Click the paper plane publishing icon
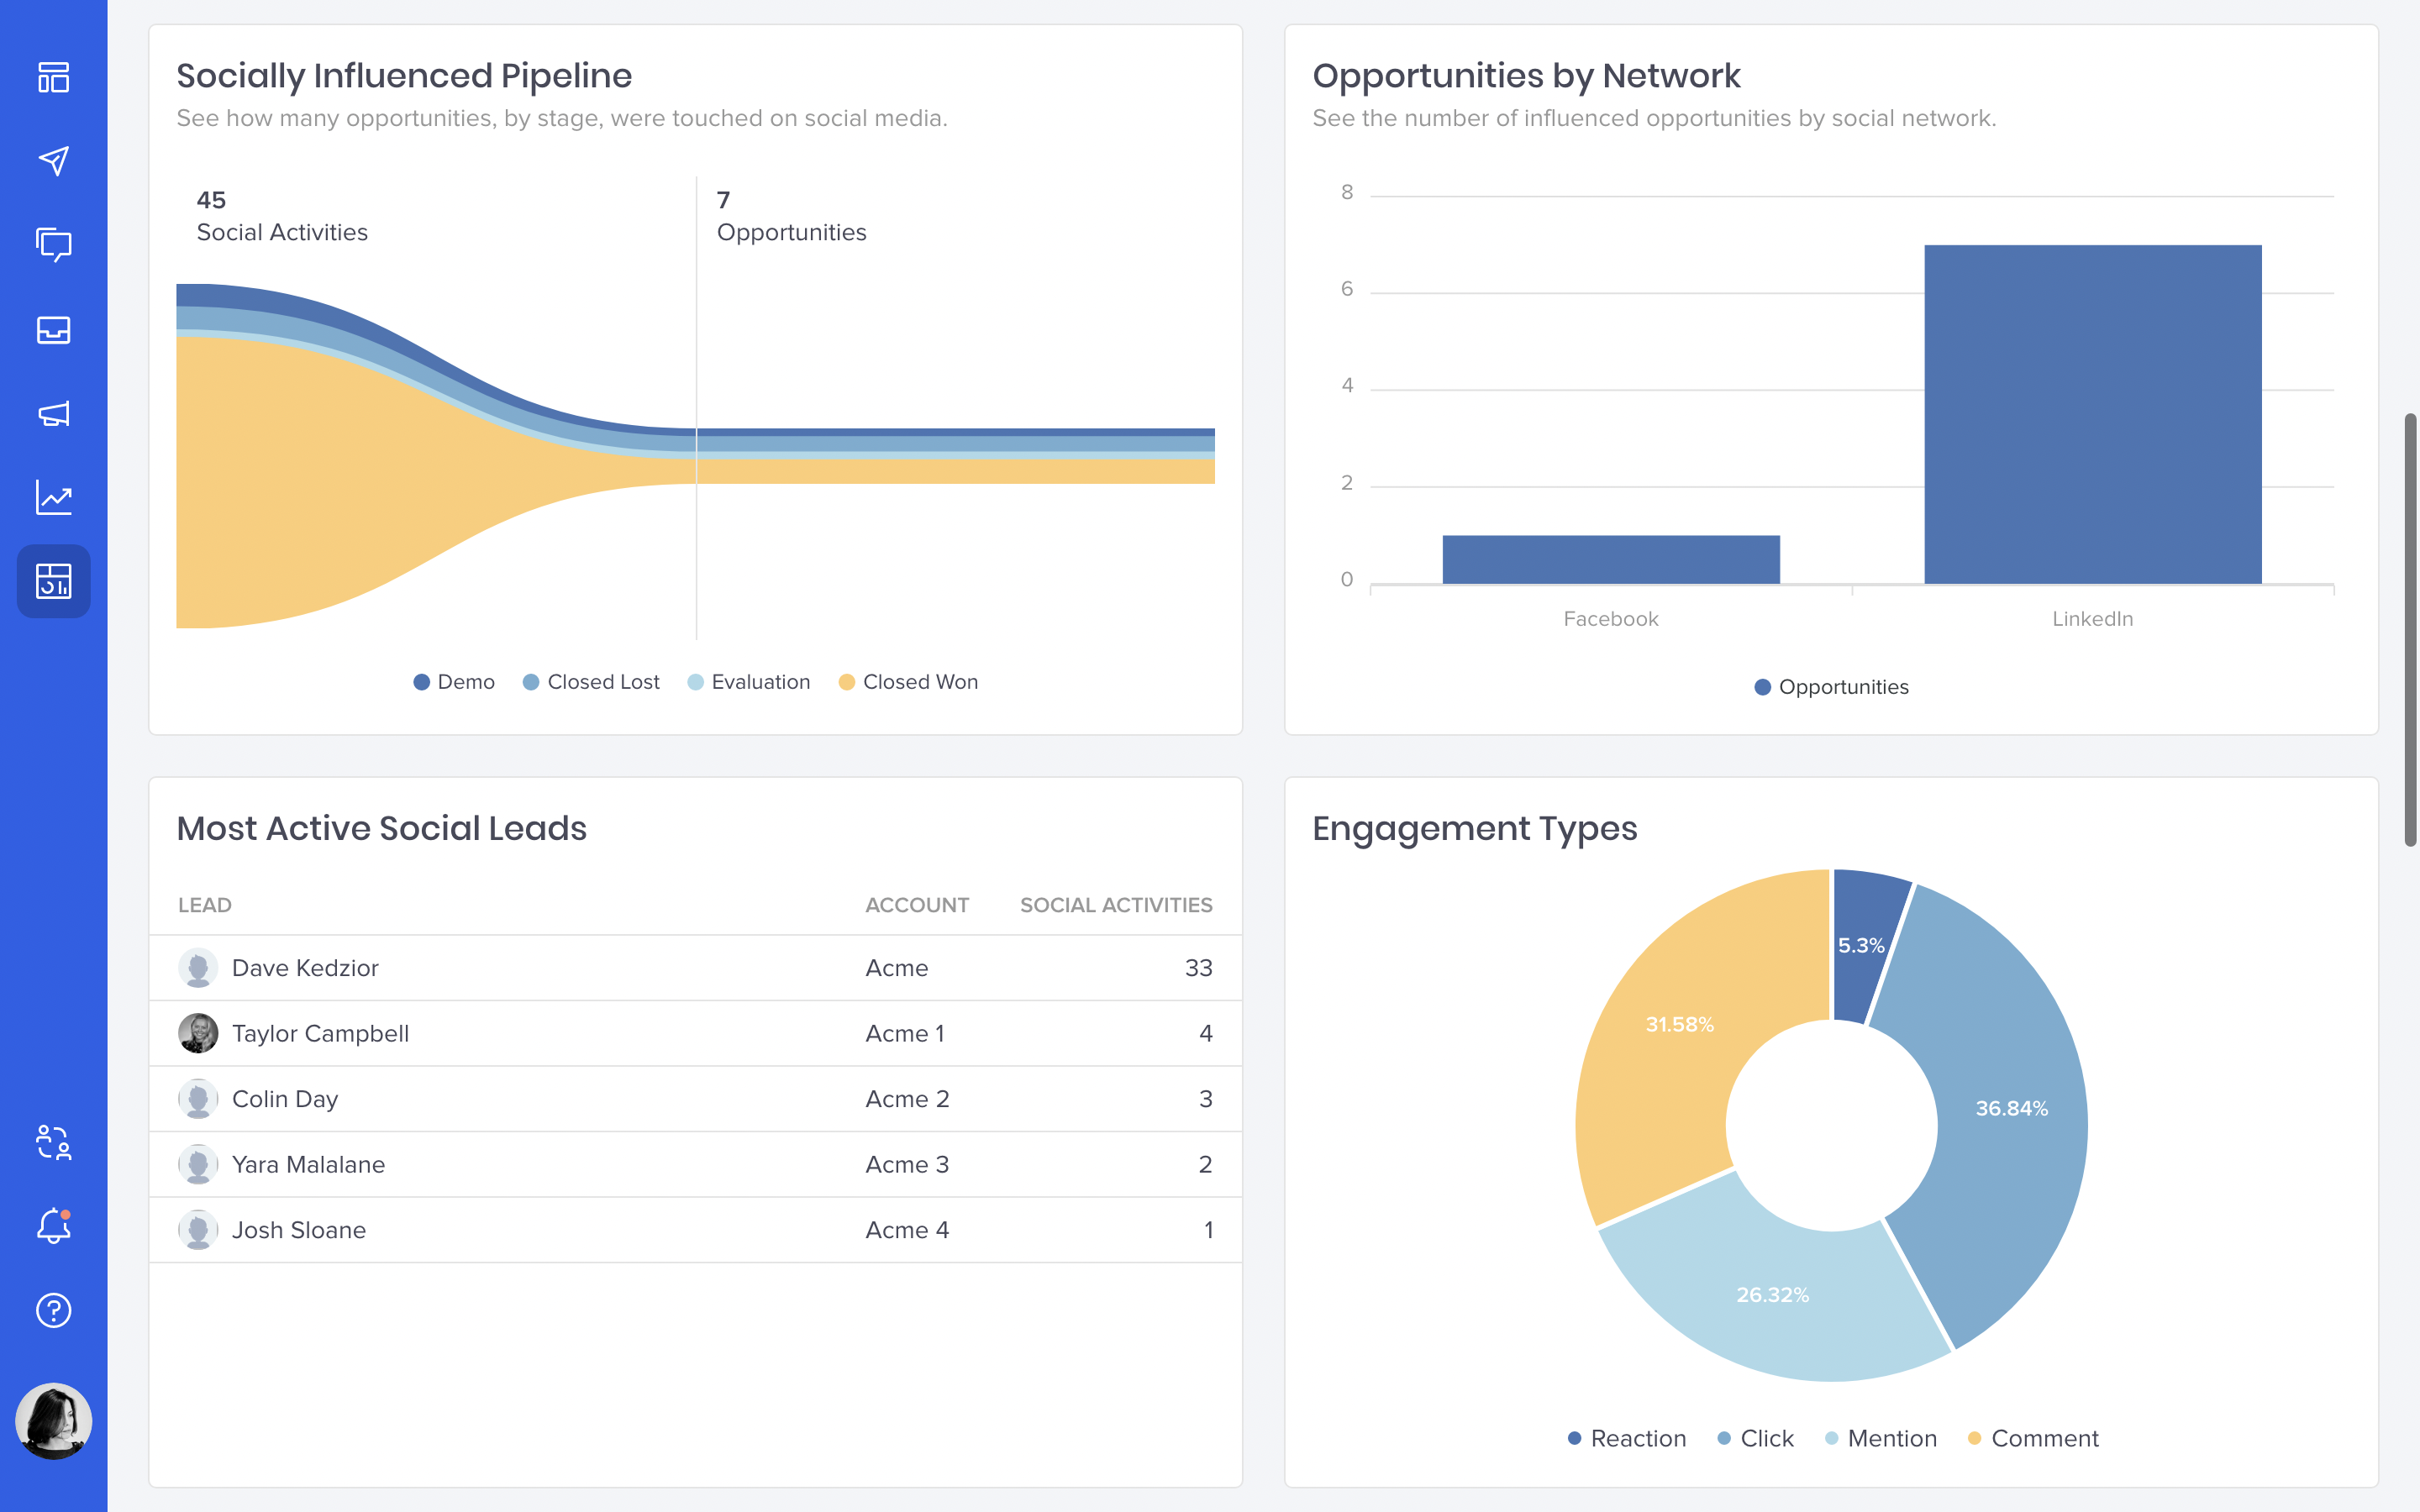The height and width of the screenshot is (1512, 2420). 53,161
